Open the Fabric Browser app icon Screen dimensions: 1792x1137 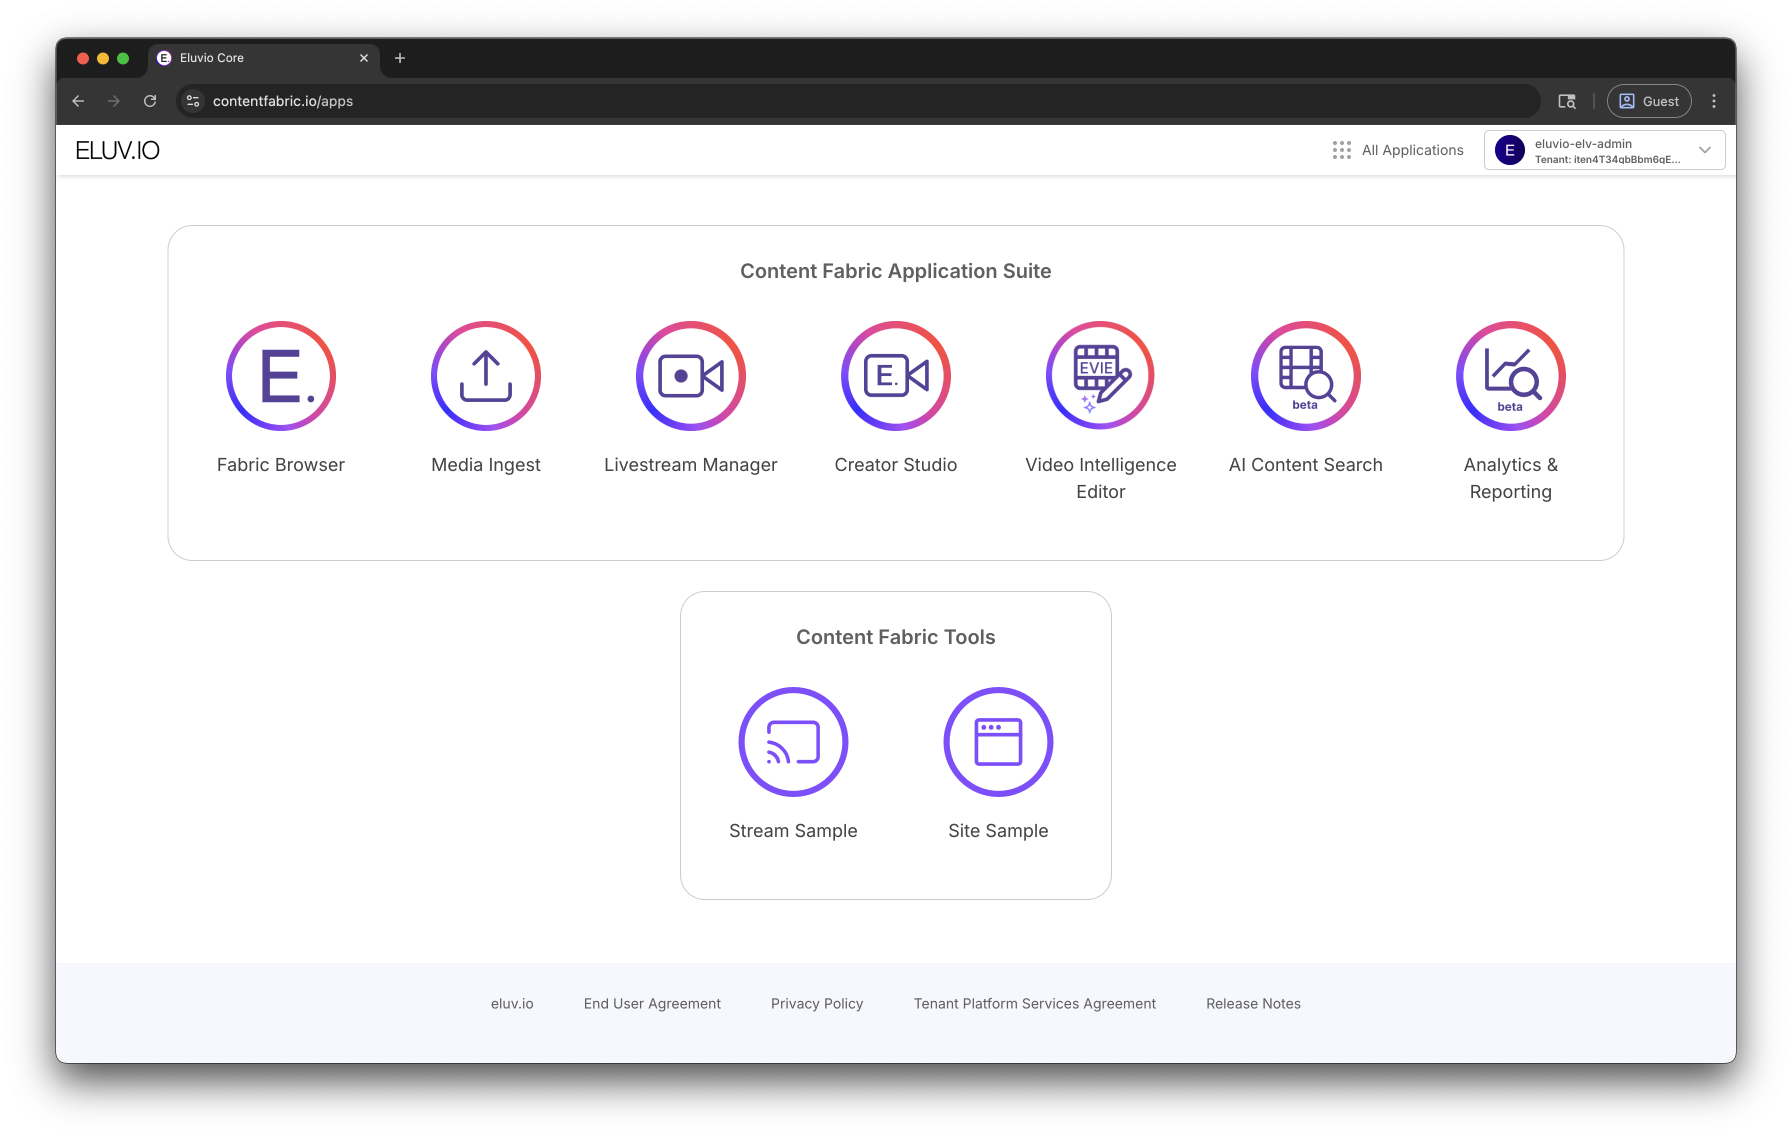[281, 376]
